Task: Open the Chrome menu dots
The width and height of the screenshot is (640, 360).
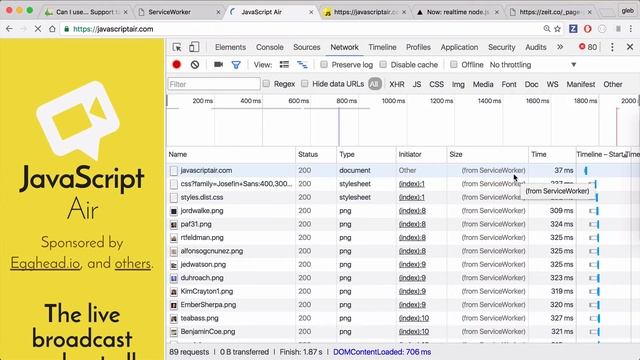Action: [x=631, y=29]
